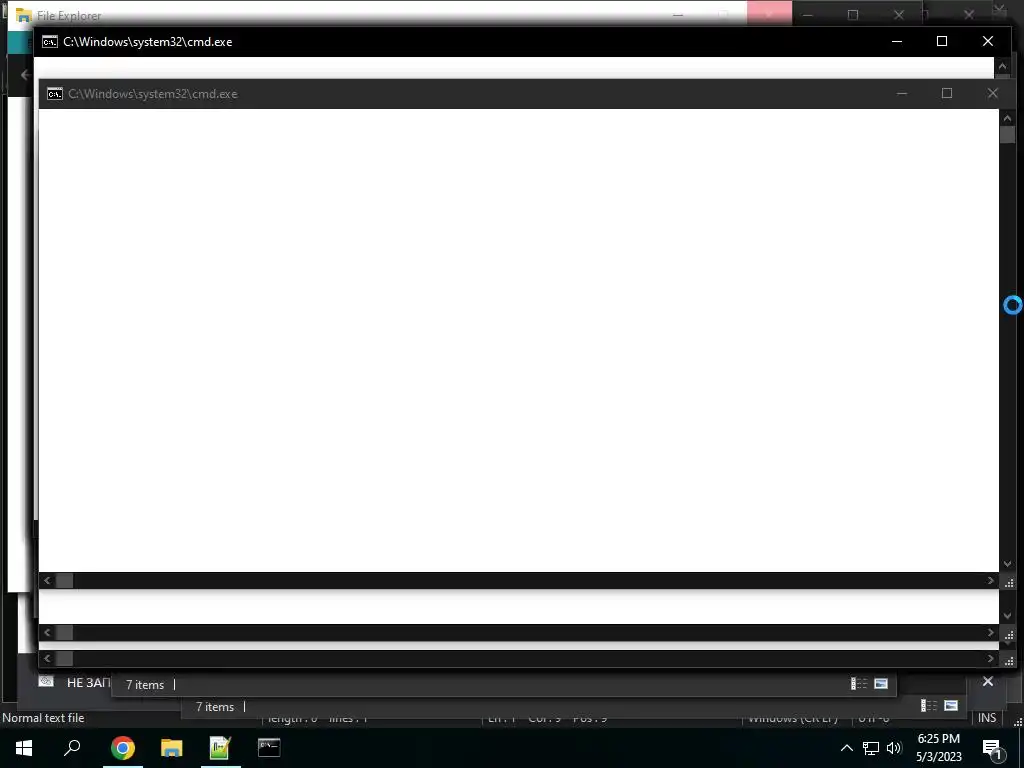Click front cmd window's bottom-corner resize grip

1009,583
